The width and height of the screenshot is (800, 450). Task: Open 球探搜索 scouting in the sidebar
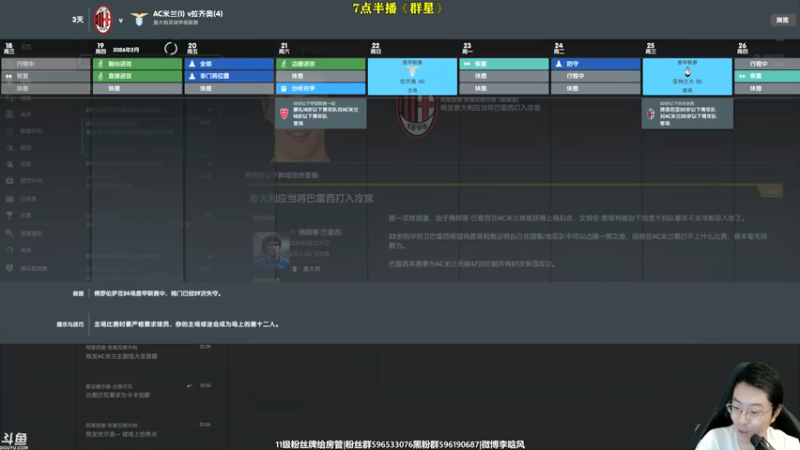pyautogui.click(x=31, y=234)
